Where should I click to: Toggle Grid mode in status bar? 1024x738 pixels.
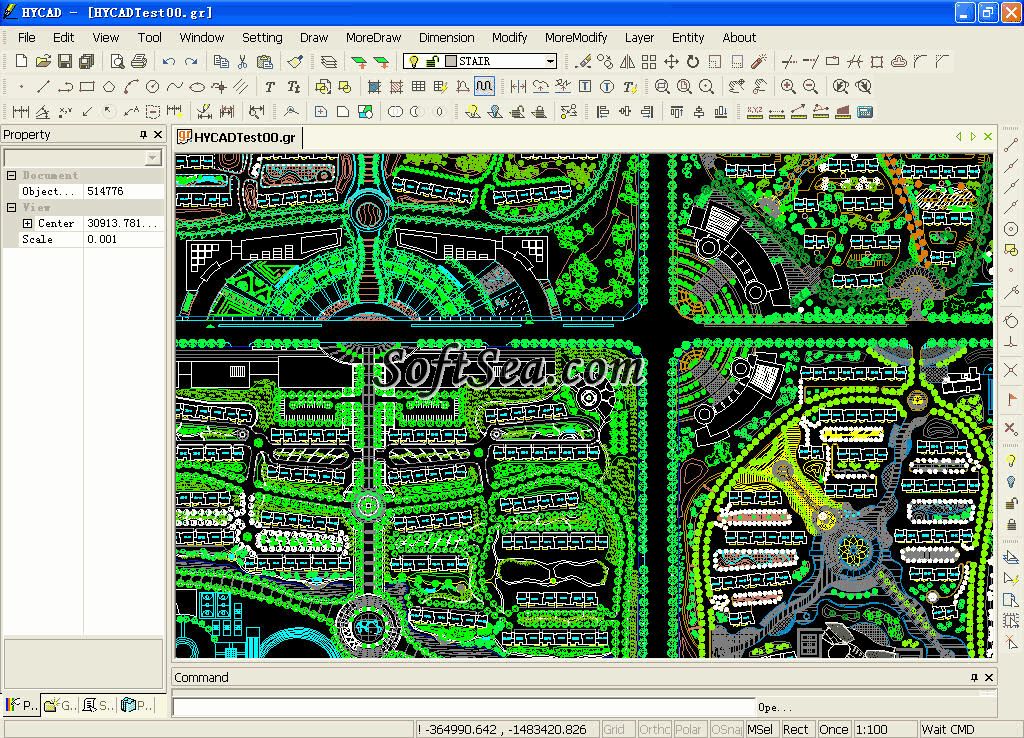(x=614, y=729)
